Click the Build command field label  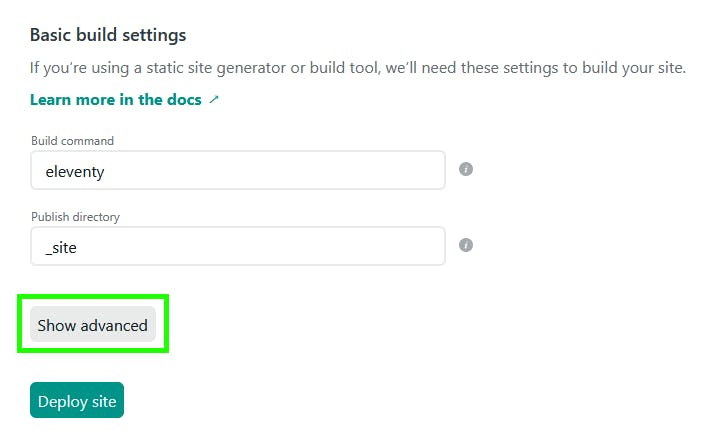tap(72, 141)
